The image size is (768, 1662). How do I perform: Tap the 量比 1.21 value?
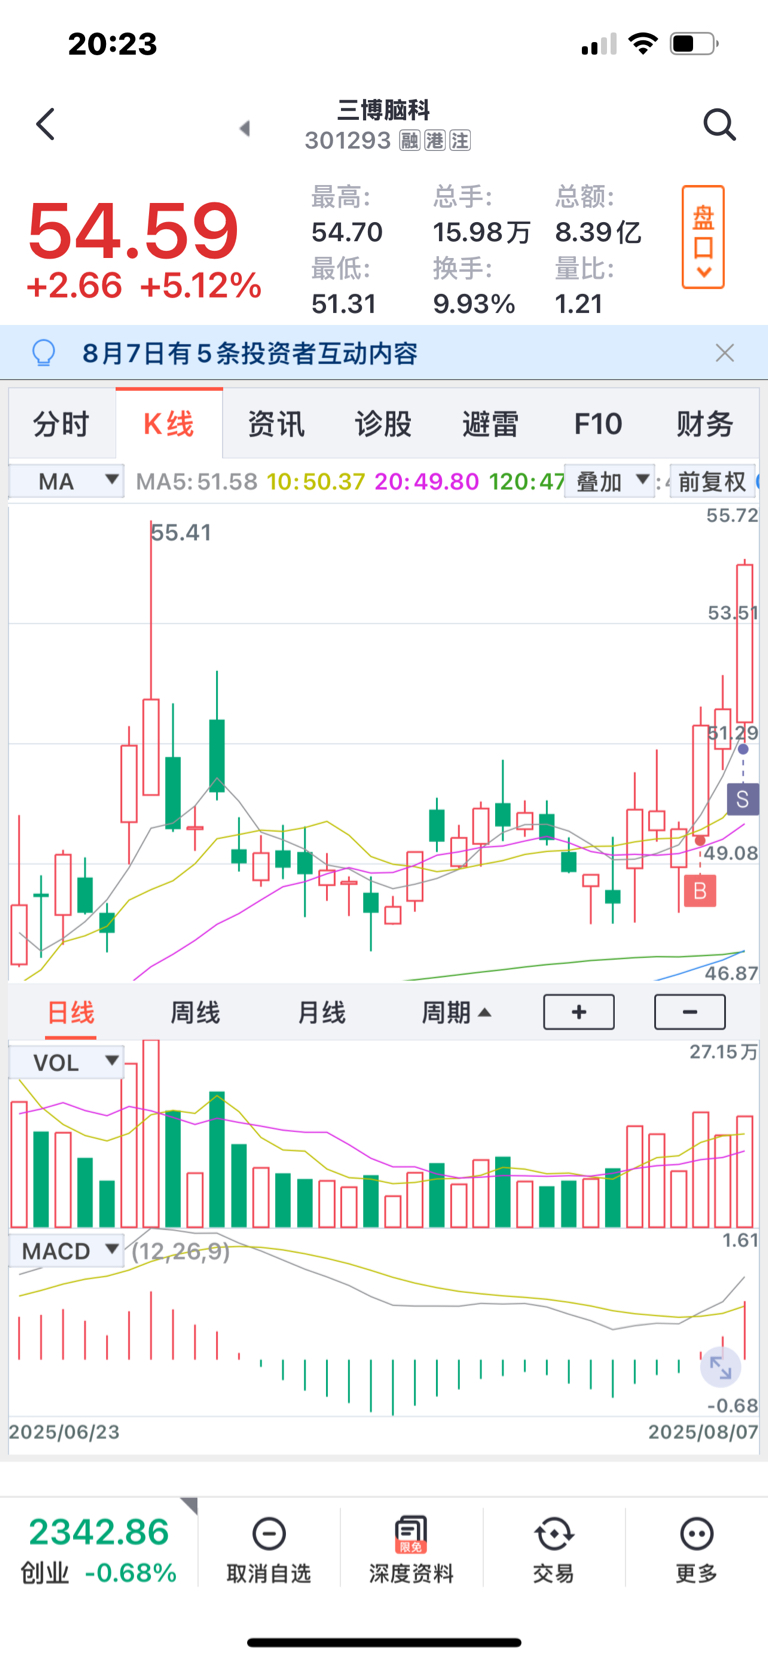[x=579, y=304]
